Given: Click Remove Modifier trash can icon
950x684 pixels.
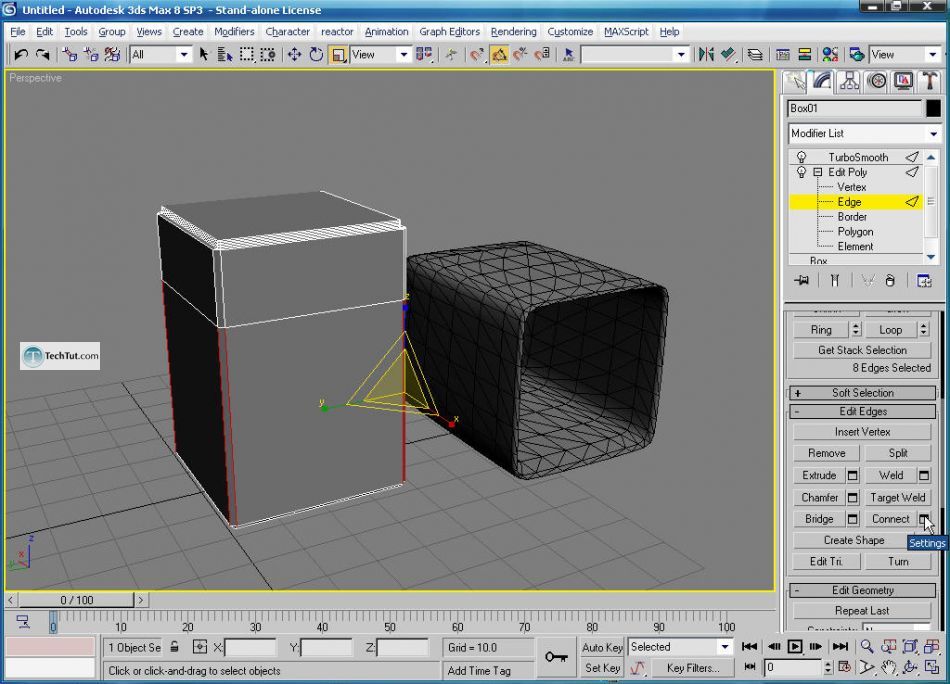Looking at the screenshot, I should pyautogui.click(x=890, y=281).
